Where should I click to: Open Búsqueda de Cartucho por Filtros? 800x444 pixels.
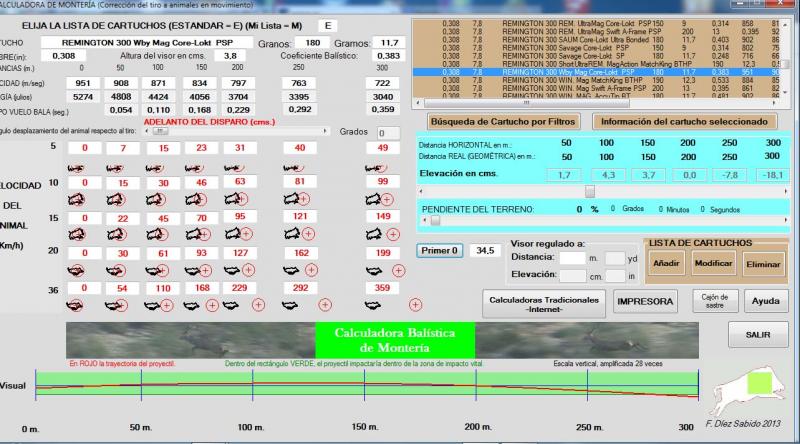point(501,121)
